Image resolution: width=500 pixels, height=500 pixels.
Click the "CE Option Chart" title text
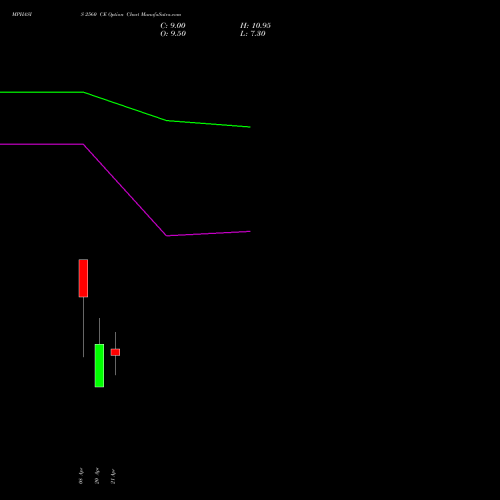pyautogui.click(x=120, y=15)
